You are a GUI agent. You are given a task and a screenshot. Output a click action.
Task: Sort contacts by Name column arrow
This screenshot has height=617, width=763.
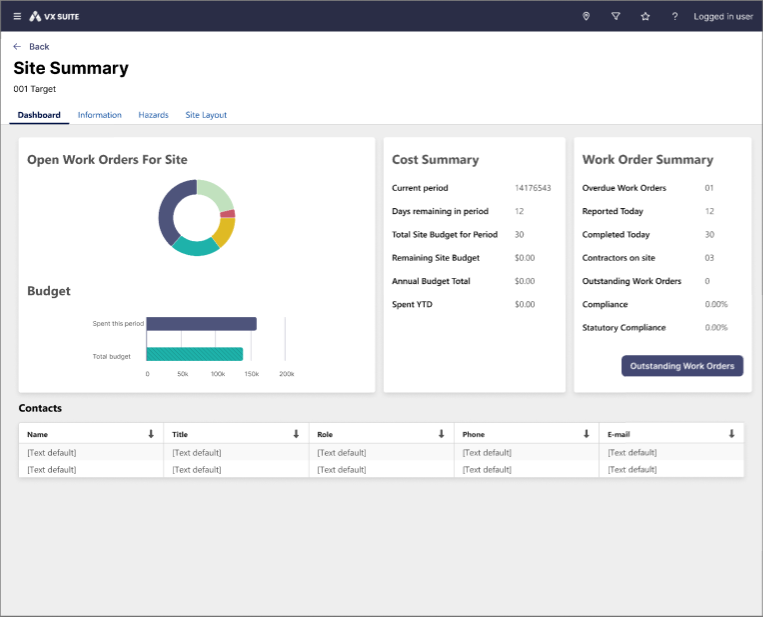[x=151, y=434]
